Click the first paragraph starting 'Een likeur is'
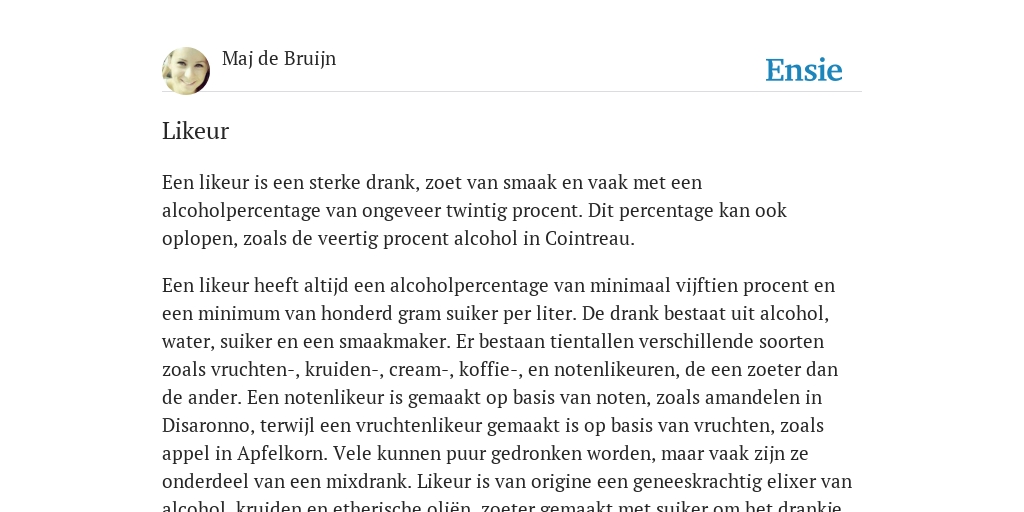This screenshot has height=512, width=1024. tap(475, 210)
